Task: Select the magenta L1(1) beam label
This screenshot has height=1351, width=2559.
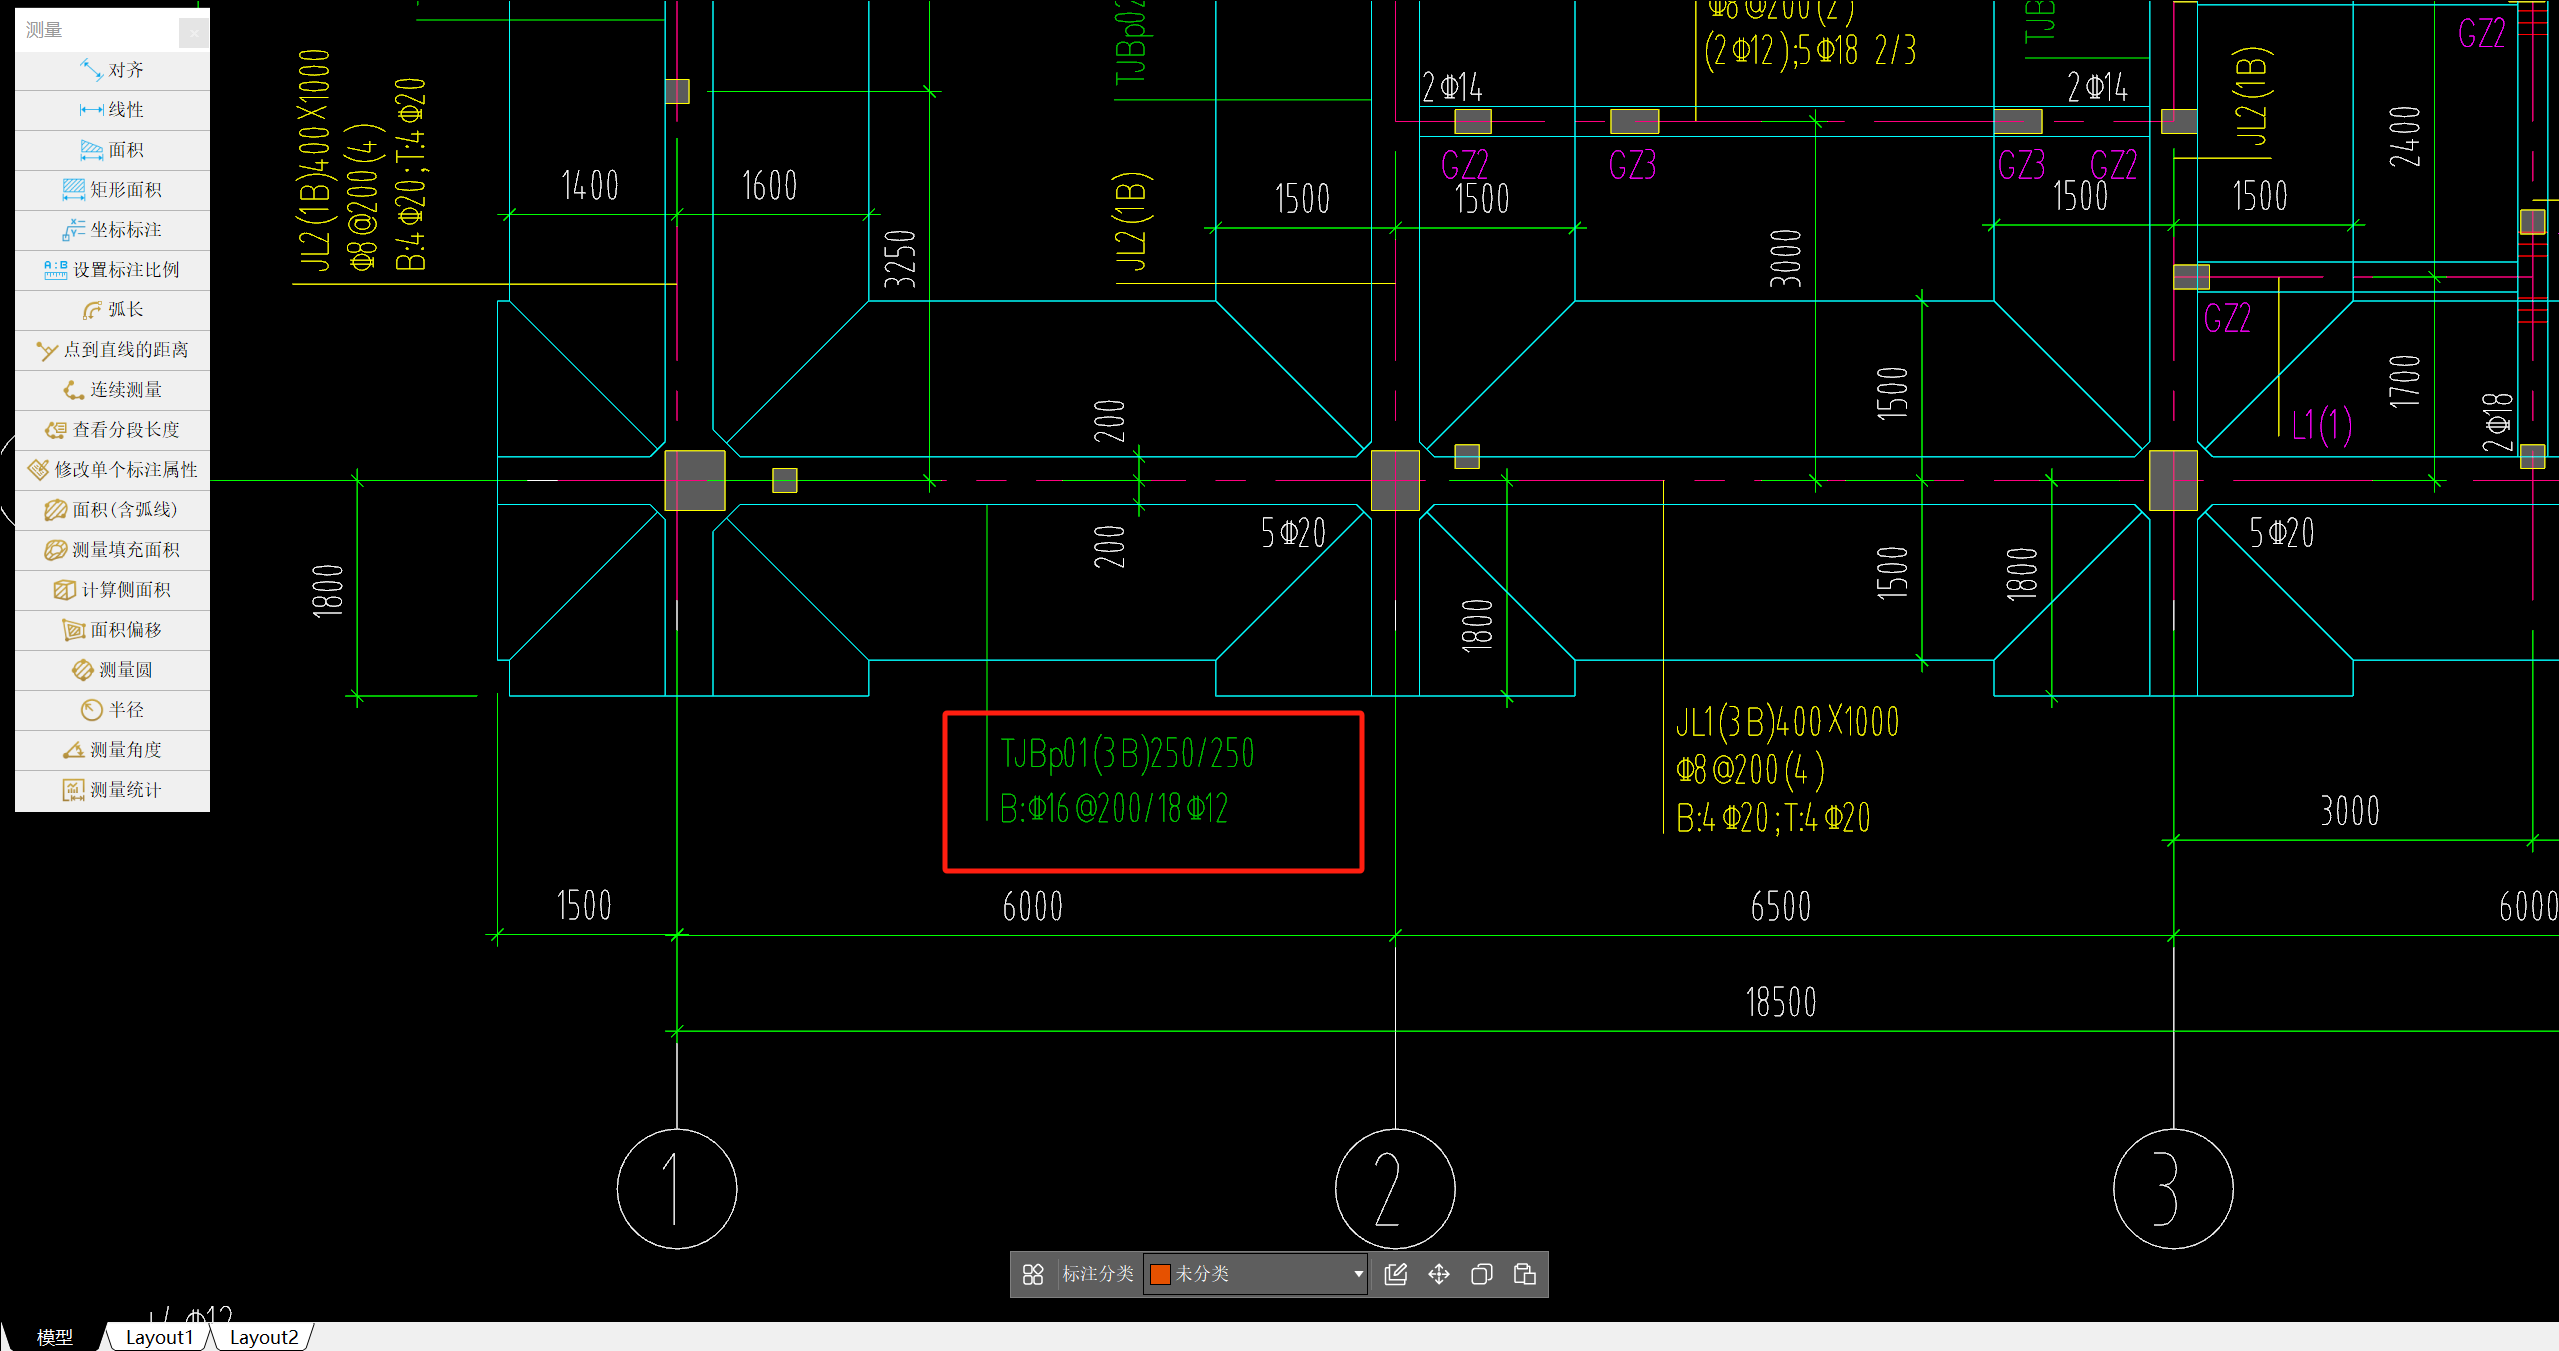Action: tap(2322, 426)
